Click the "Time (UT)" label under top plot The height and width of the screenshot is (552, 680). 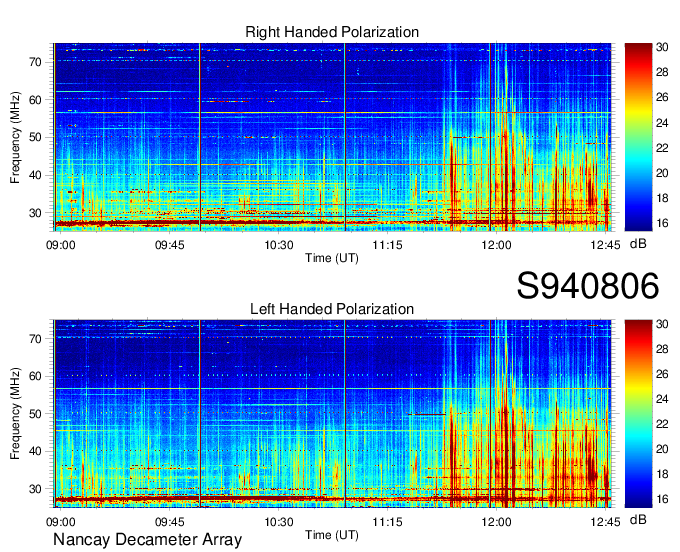tap(332, 258)
